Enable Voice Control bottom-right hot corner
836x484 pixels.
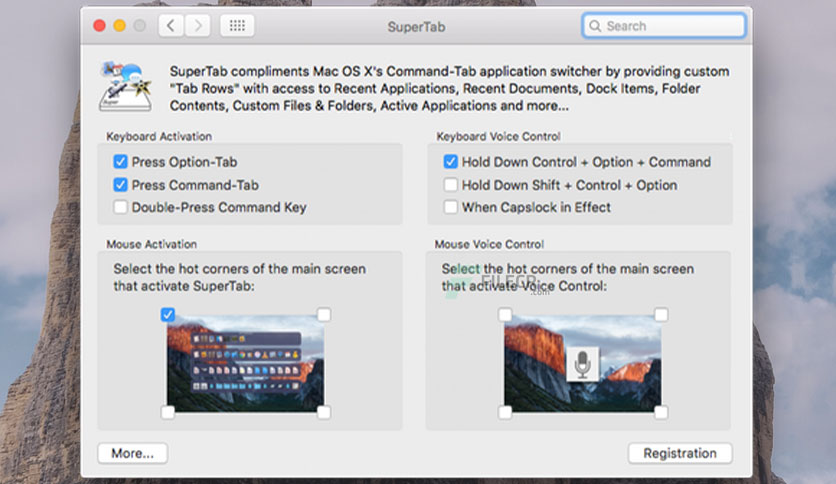click(x=661, y=412)
